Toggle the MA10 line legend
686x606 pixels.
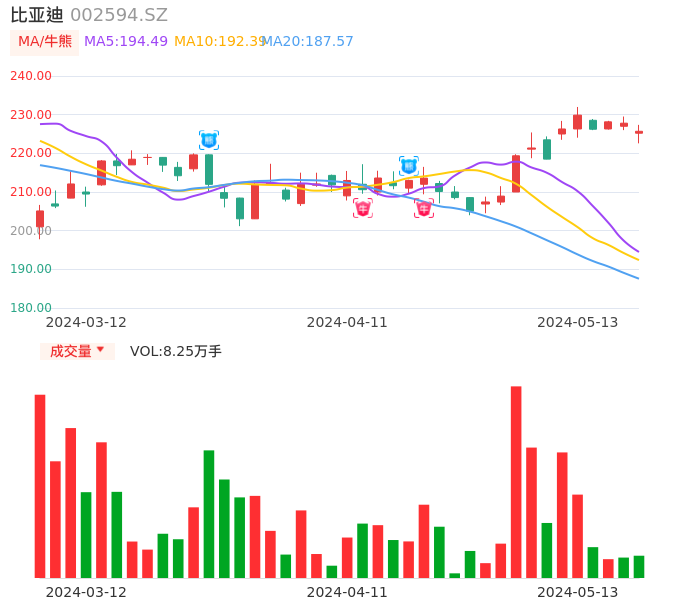(218, 42)
